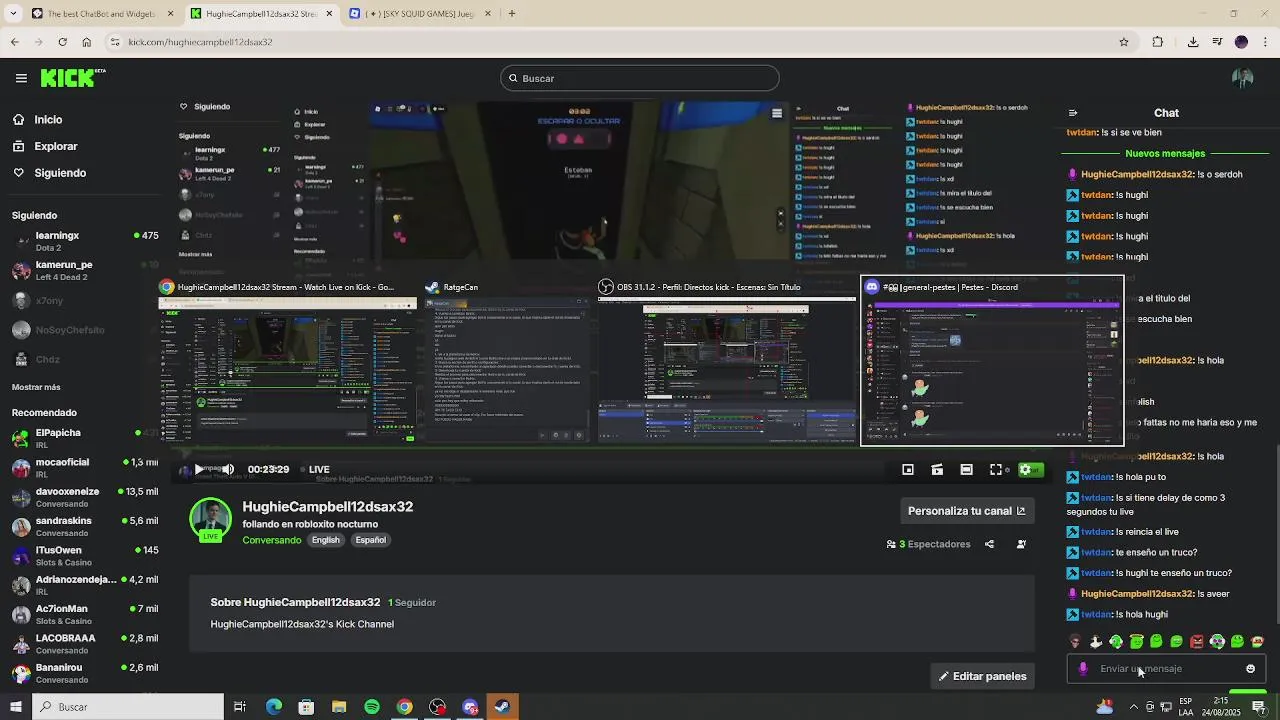Open browser downloads
Screen dimensions: 1280x720
pyautogui.click(x=1193, y=42)
